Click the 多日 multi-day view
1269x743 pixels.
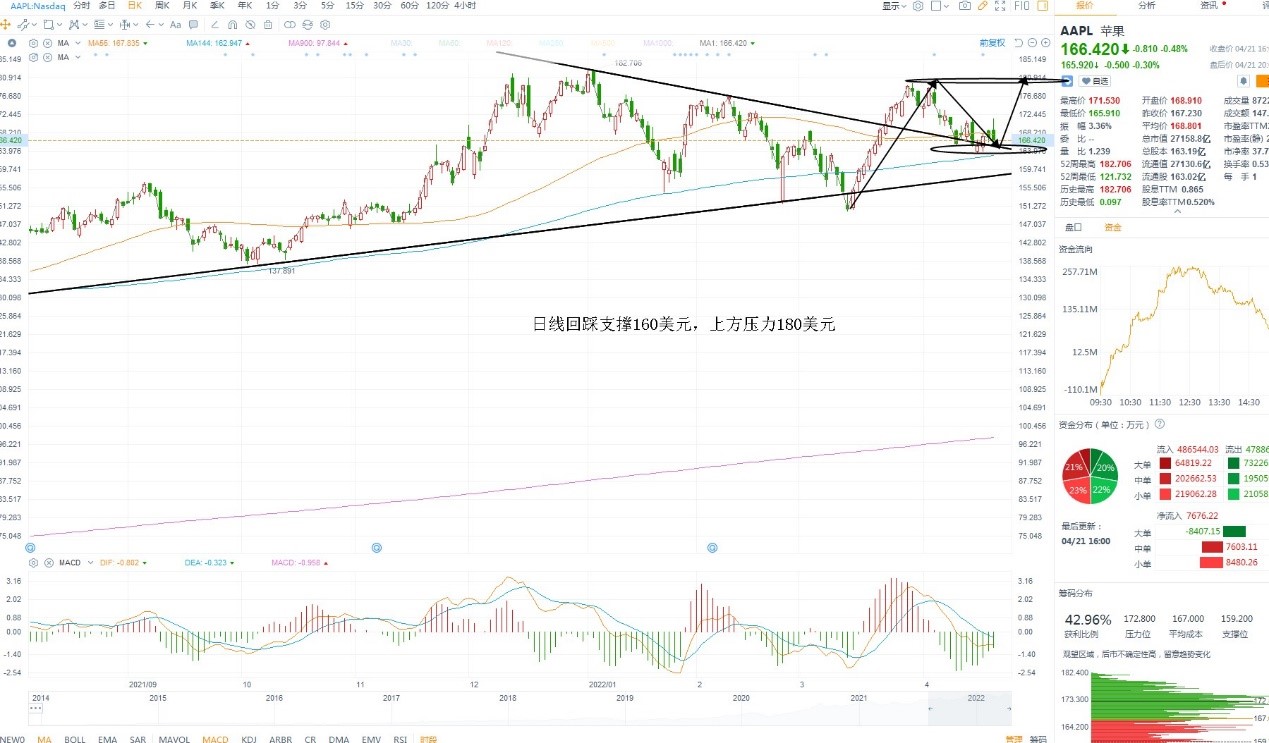click(x=107, y=6)
